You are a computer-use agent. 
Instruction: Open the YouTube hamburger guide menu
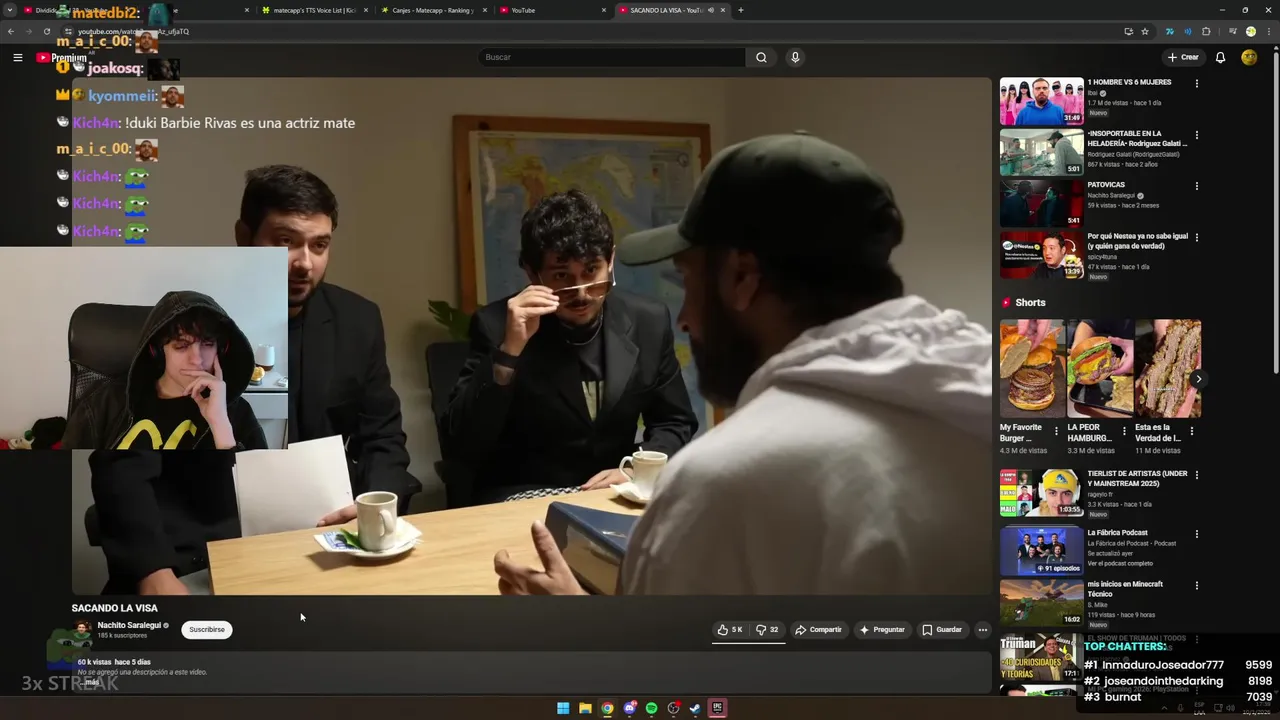tap(17, 57)
